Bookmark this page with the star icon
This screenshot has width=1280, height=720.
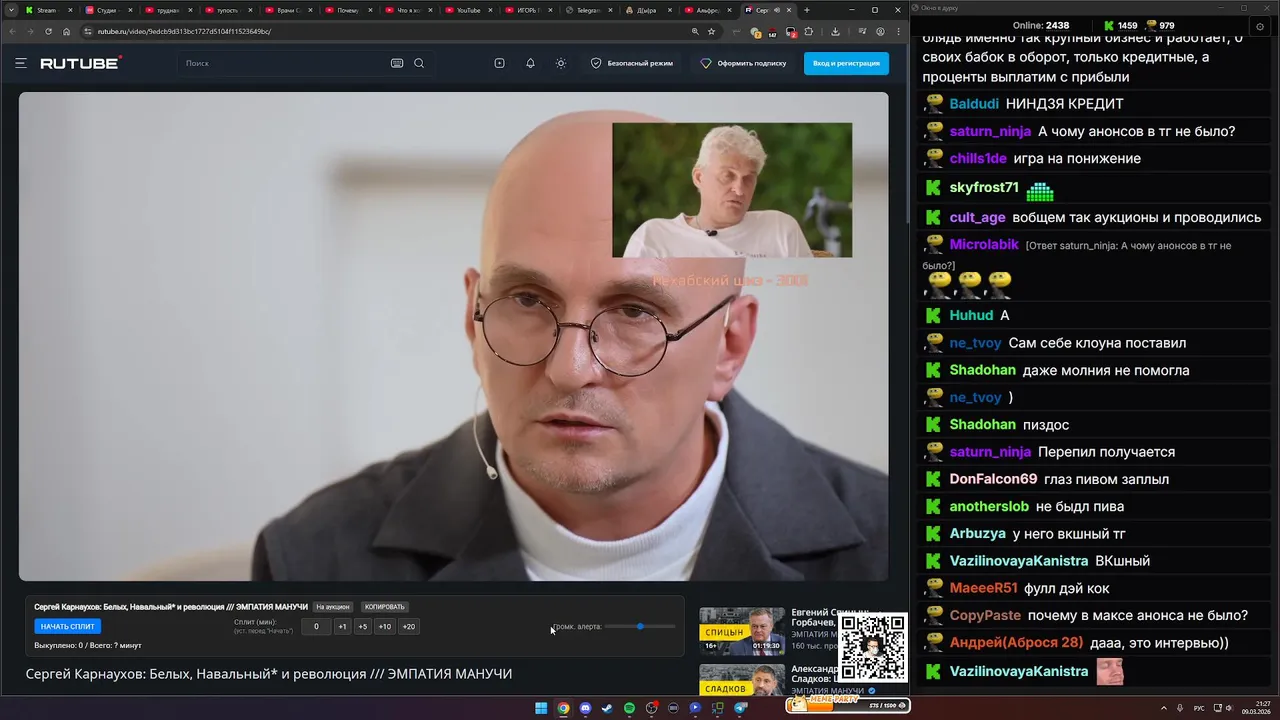[712, 31]
